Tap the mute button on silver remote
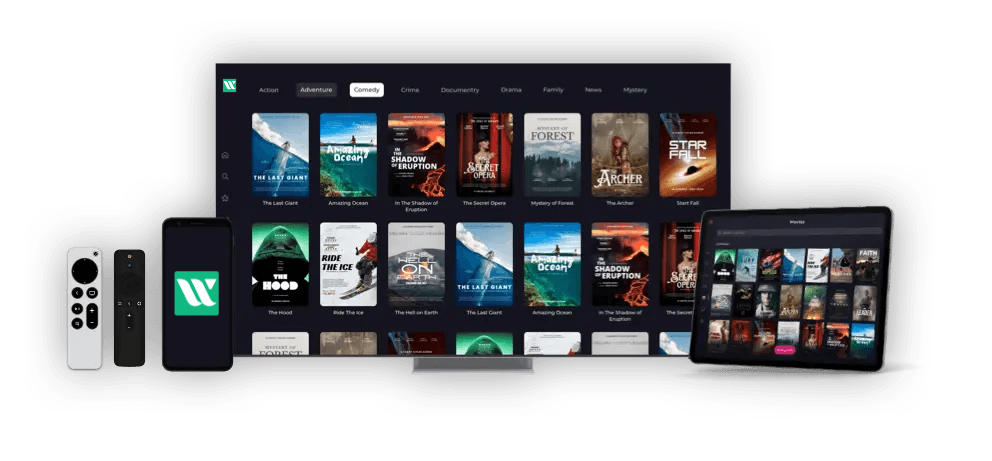 pos(77,324)
